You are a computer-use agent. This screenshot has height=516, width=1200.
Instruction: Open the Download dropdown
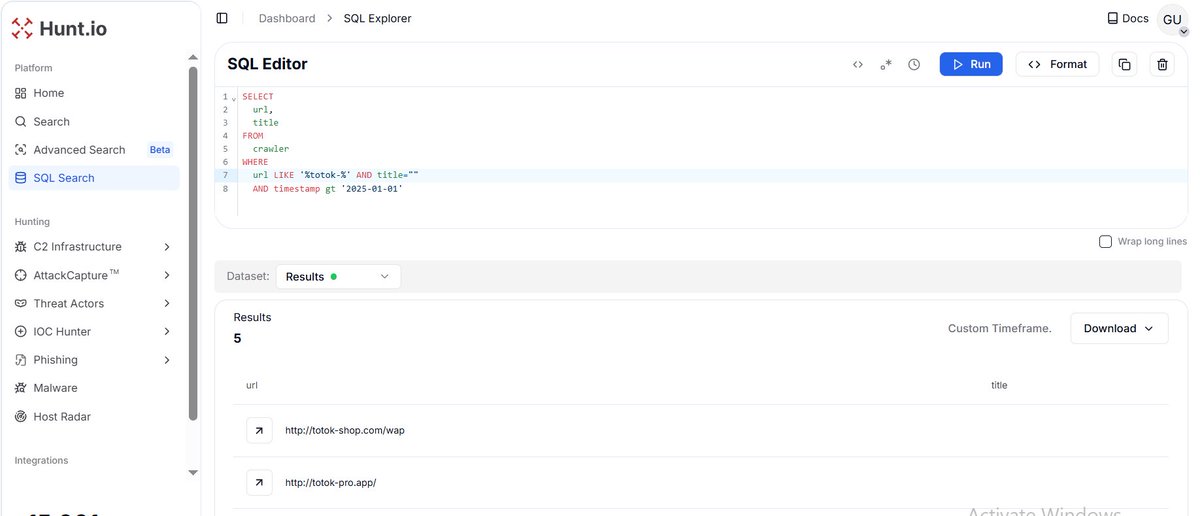1119,328
